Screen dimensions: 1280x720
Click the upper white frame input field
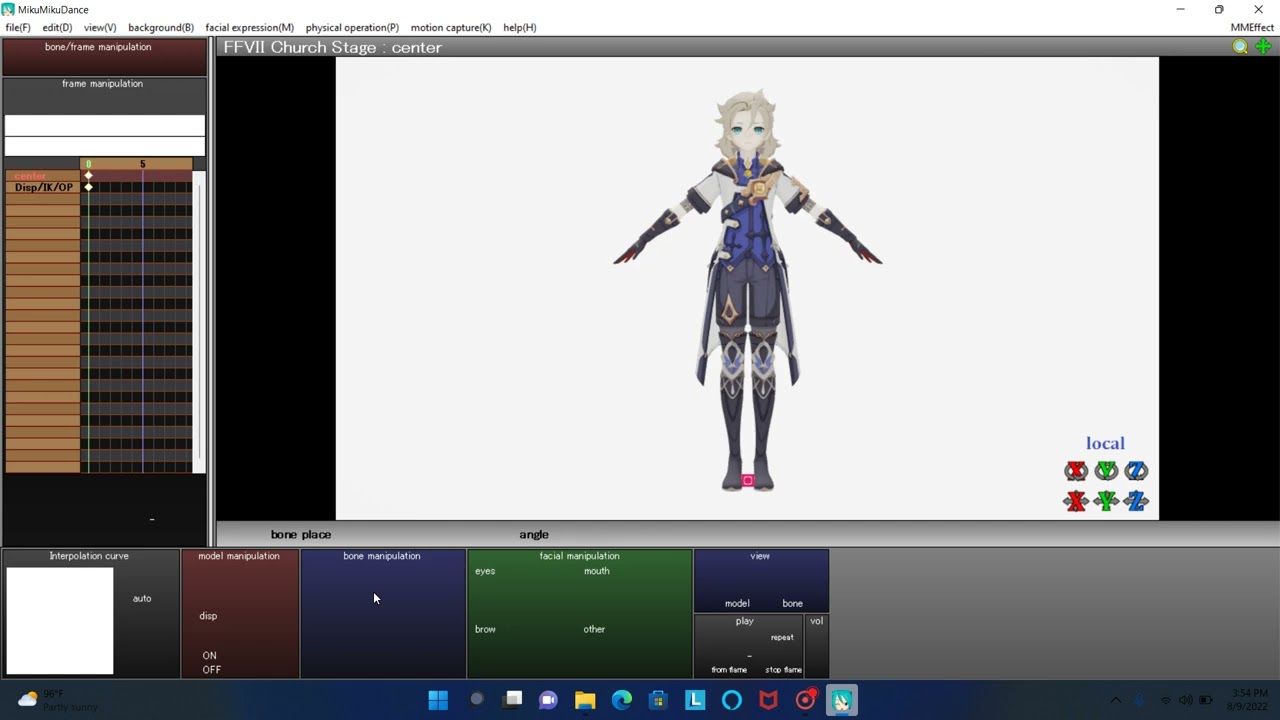[x=104, y=125]
